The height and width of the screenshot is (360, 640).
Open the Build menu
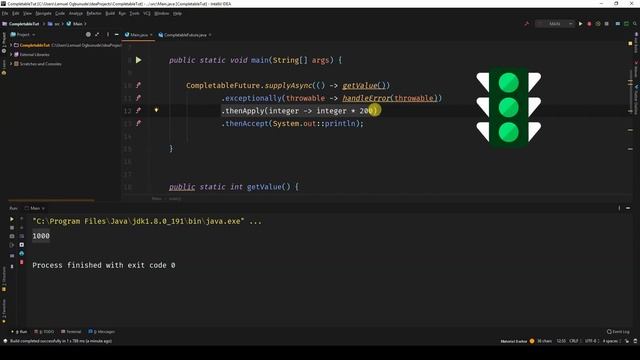click(x=110, y=13)
